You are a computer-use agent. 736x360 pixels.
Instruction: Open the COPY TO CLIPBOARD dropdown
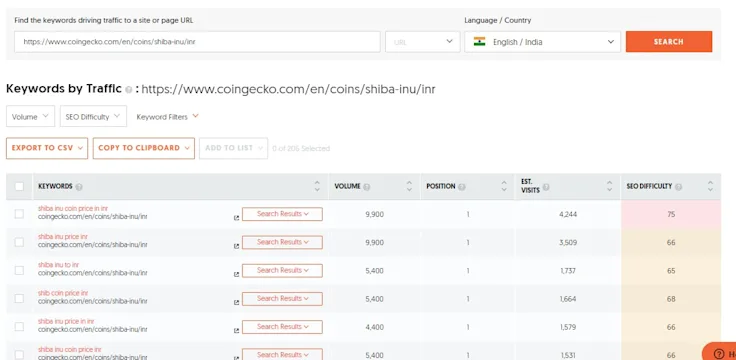pos(144,148)
